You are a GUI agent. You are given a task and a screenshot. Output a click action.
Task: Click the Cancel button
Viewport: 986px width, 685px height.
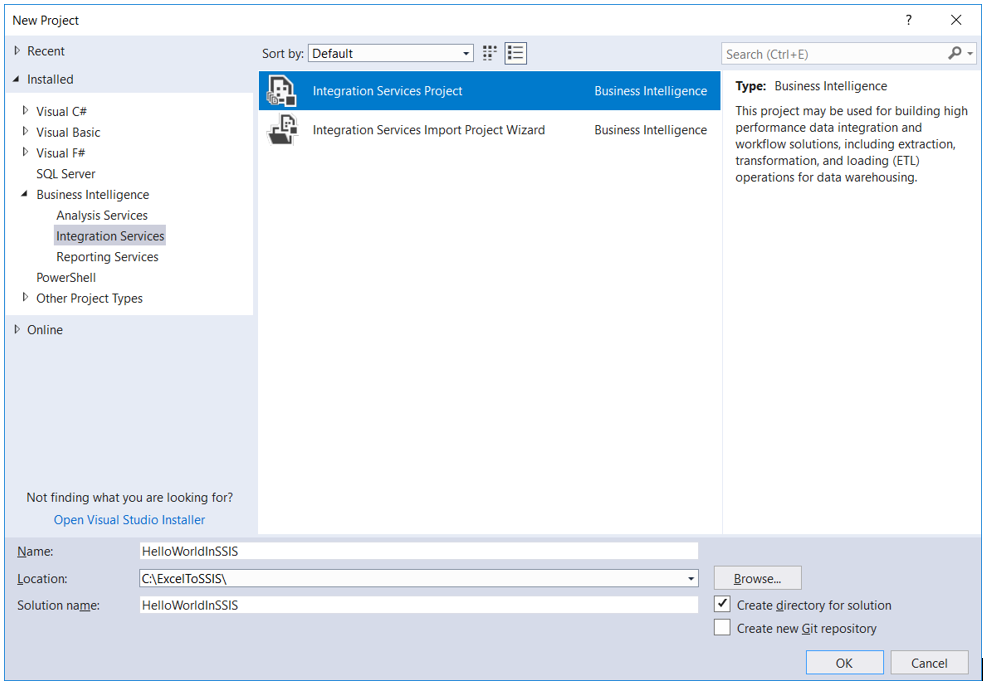[x=929, y=663]
